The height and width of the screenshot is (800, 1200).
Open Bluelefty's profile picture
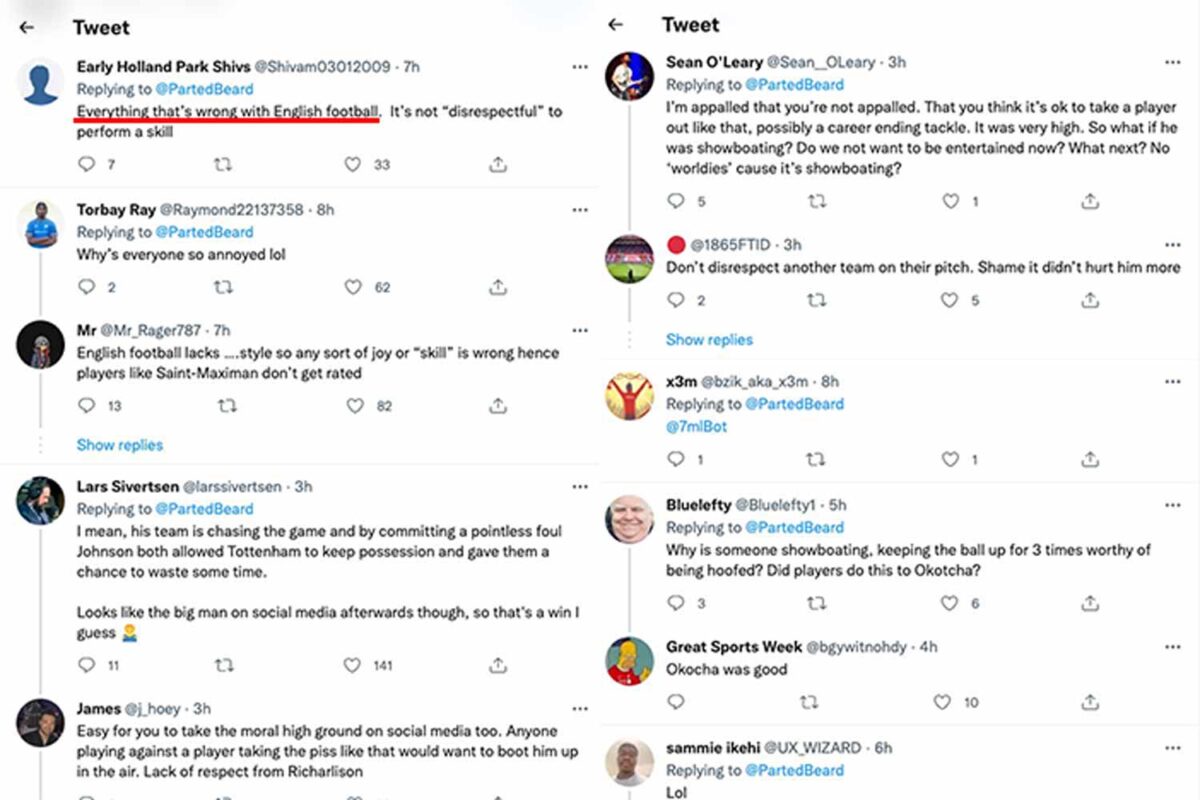click(630, 520)
